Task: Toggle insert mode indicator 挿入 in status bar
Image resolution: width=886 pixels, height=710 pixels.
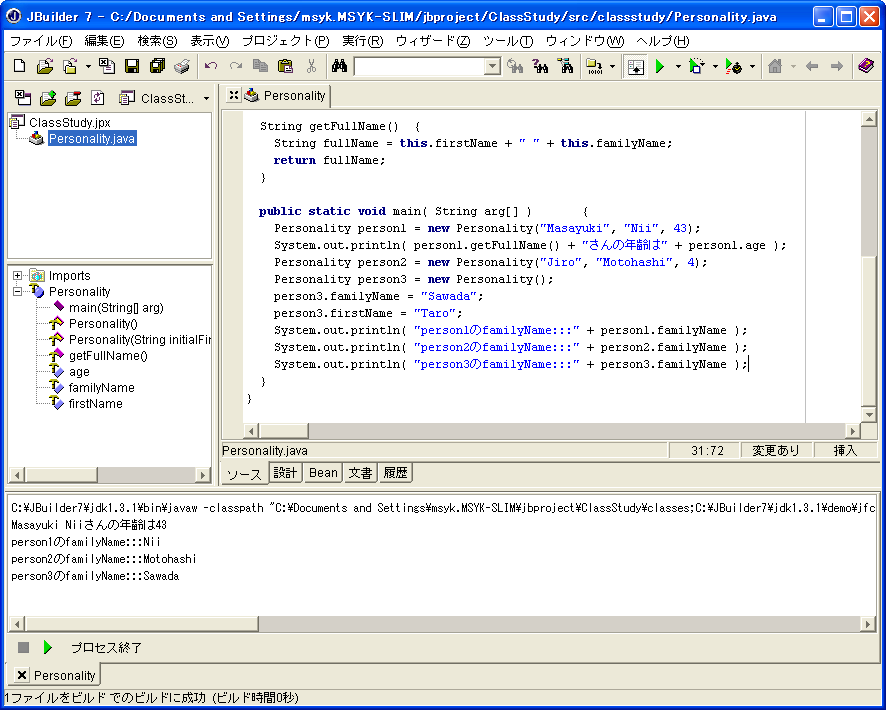Action: (x=845, y=451)
